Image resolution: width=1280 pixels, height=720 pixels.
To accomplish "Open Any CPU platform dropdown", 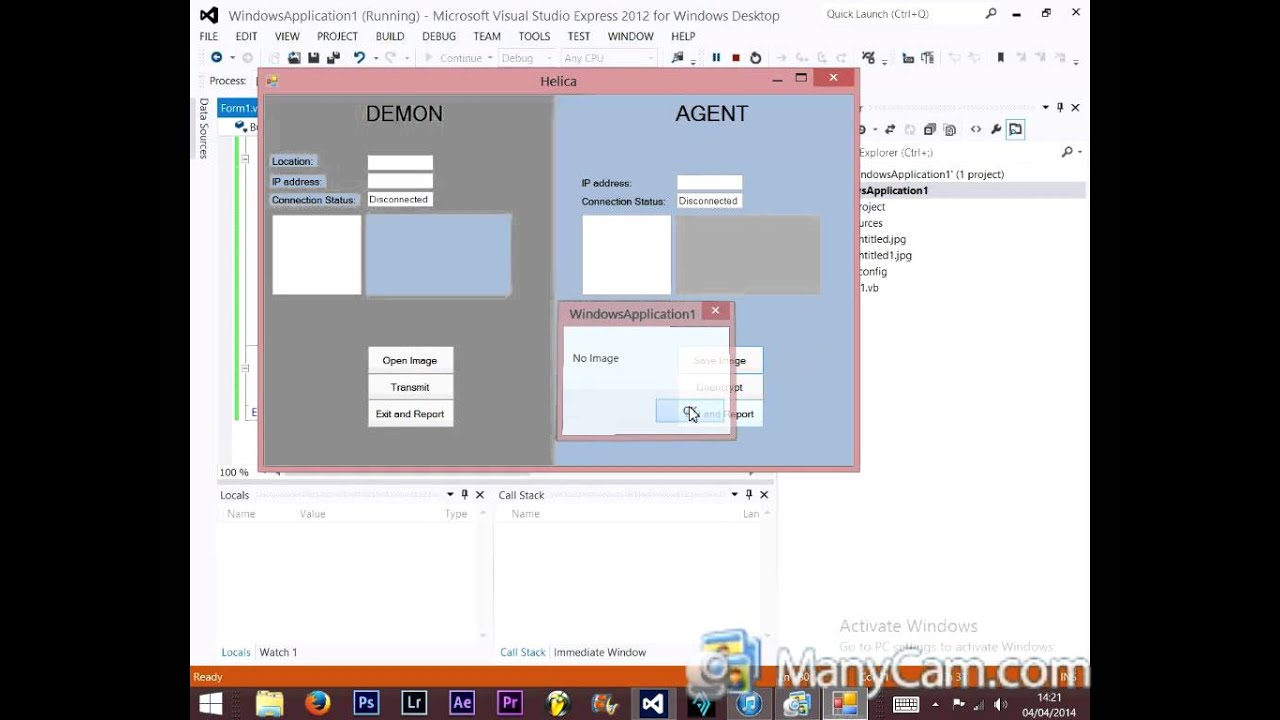I will pos(609,58).
